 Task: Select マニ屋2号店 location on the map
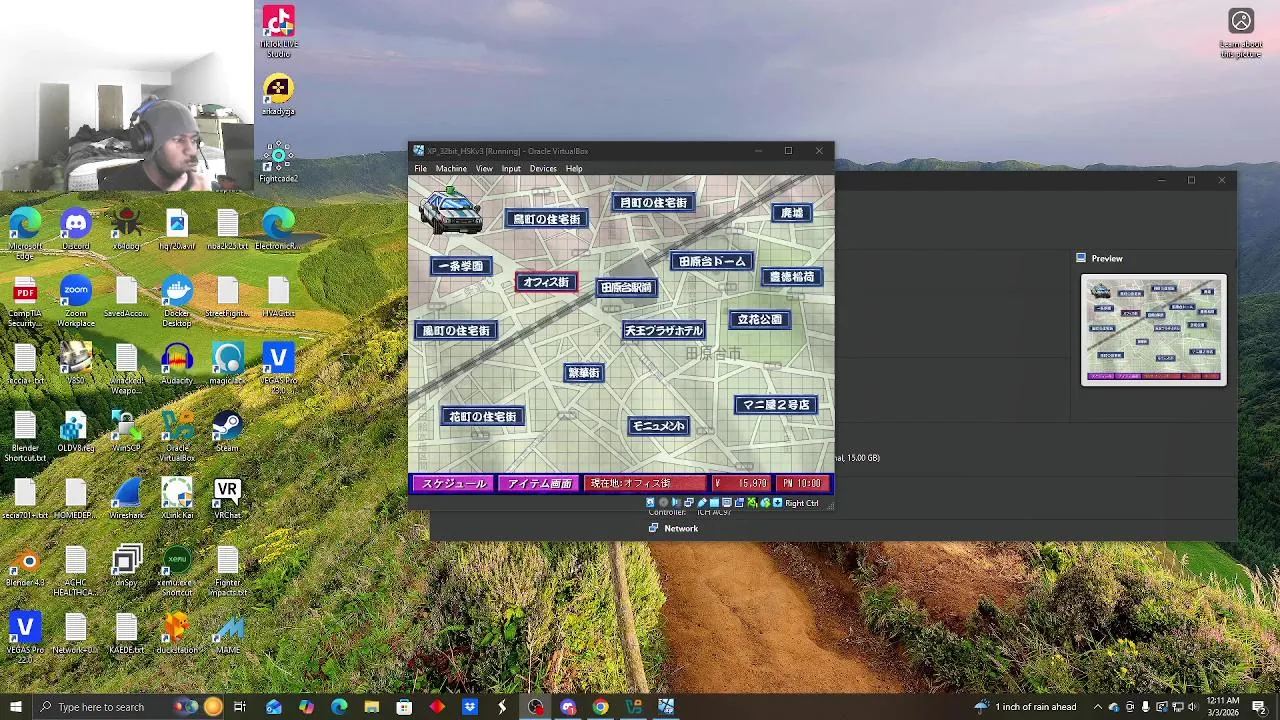pos(776,404)
